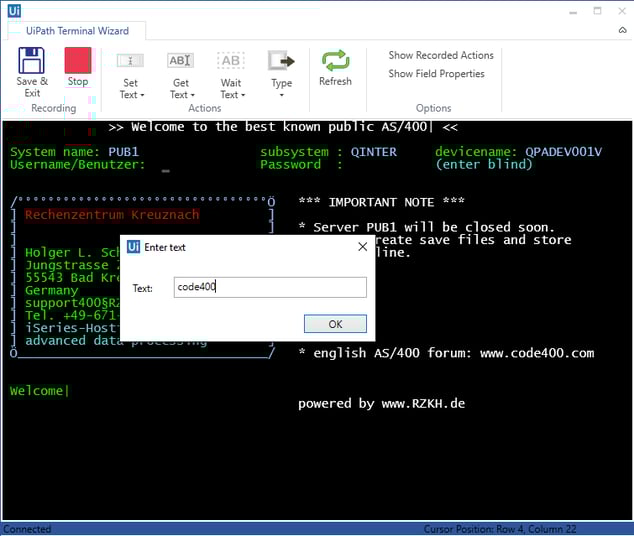
Task: Click the UiPath logo in the title bar
Action: [14, 11]
